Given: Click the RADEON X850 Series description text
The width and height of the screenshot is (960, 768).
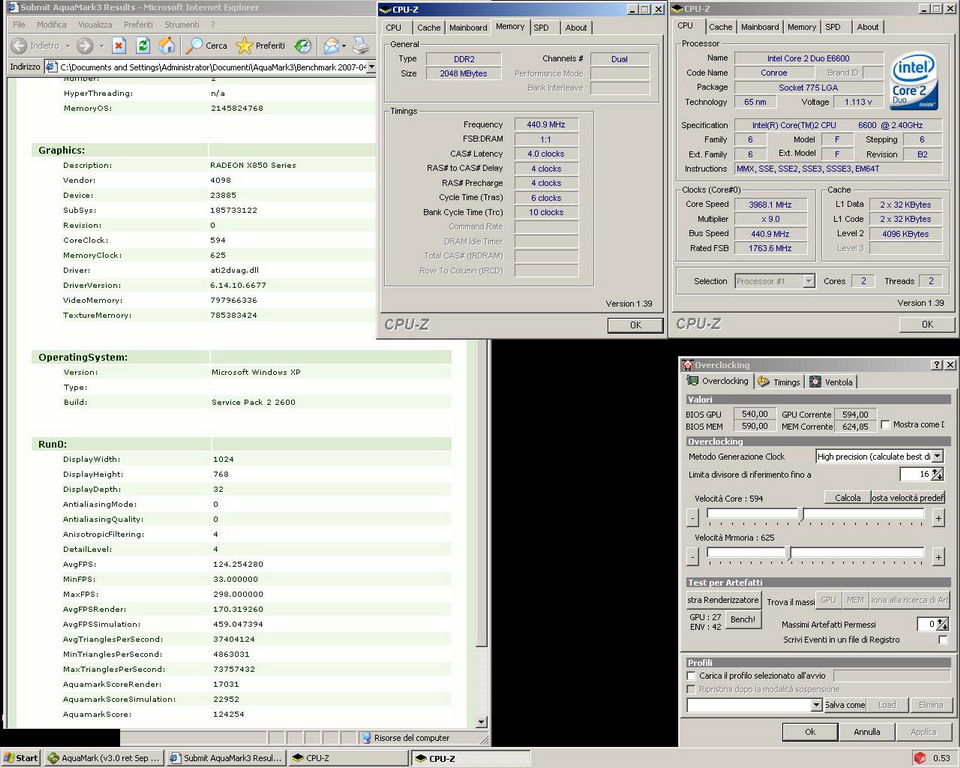Looking at the screenshot, I should 253,165.
